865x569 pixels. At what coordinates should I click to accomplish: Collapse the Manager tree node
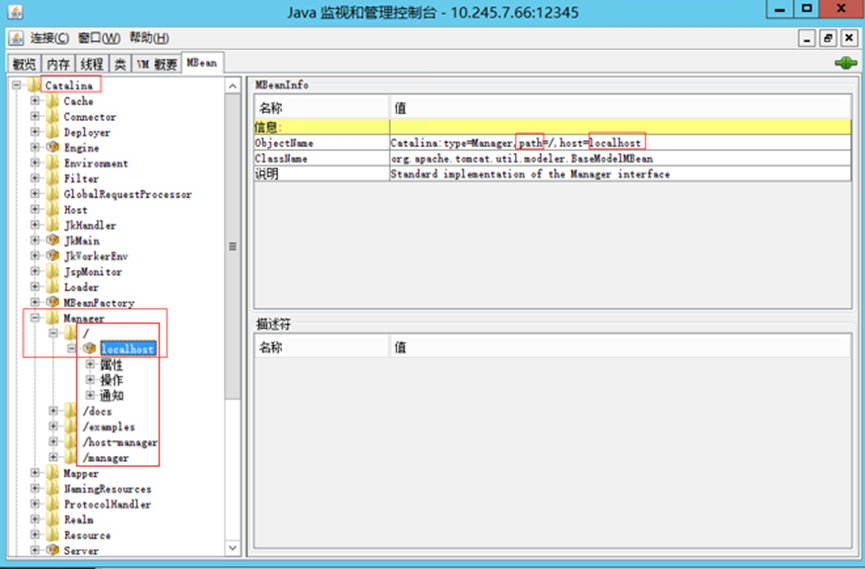(x=35, y=317)
